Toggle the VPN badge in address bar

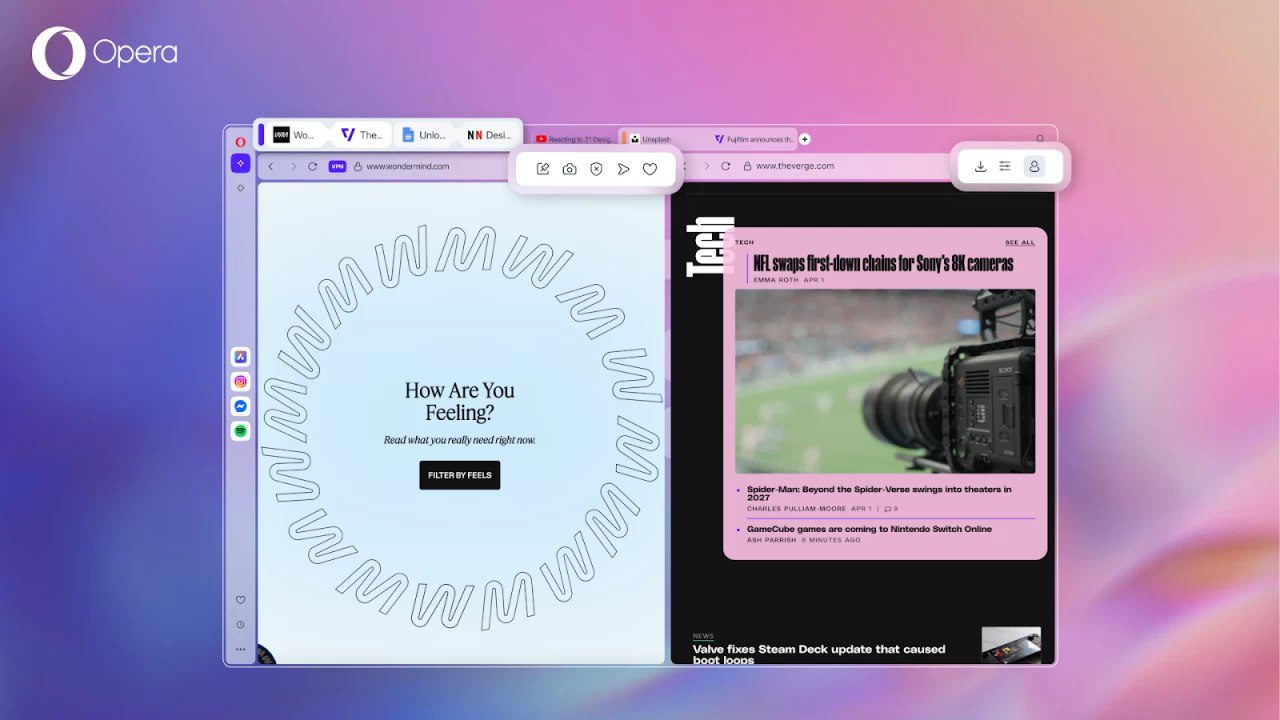pos(337,166)
